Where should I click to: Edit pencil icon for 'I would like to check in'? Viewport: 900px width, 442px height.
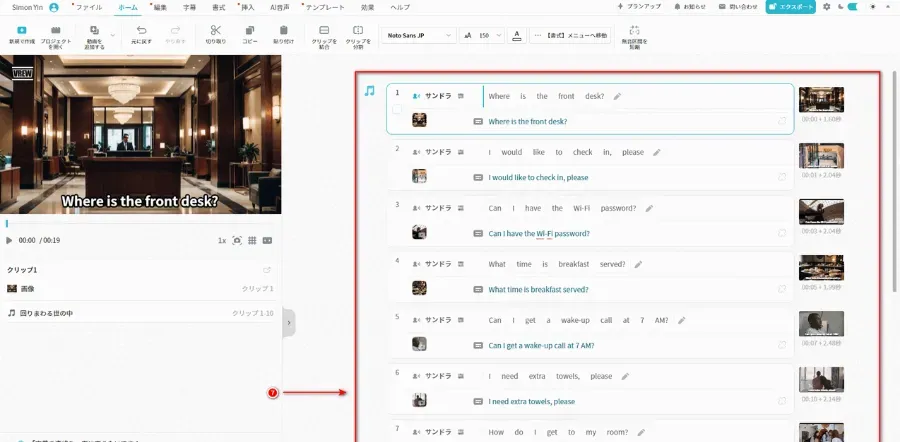tap(657, 153)
